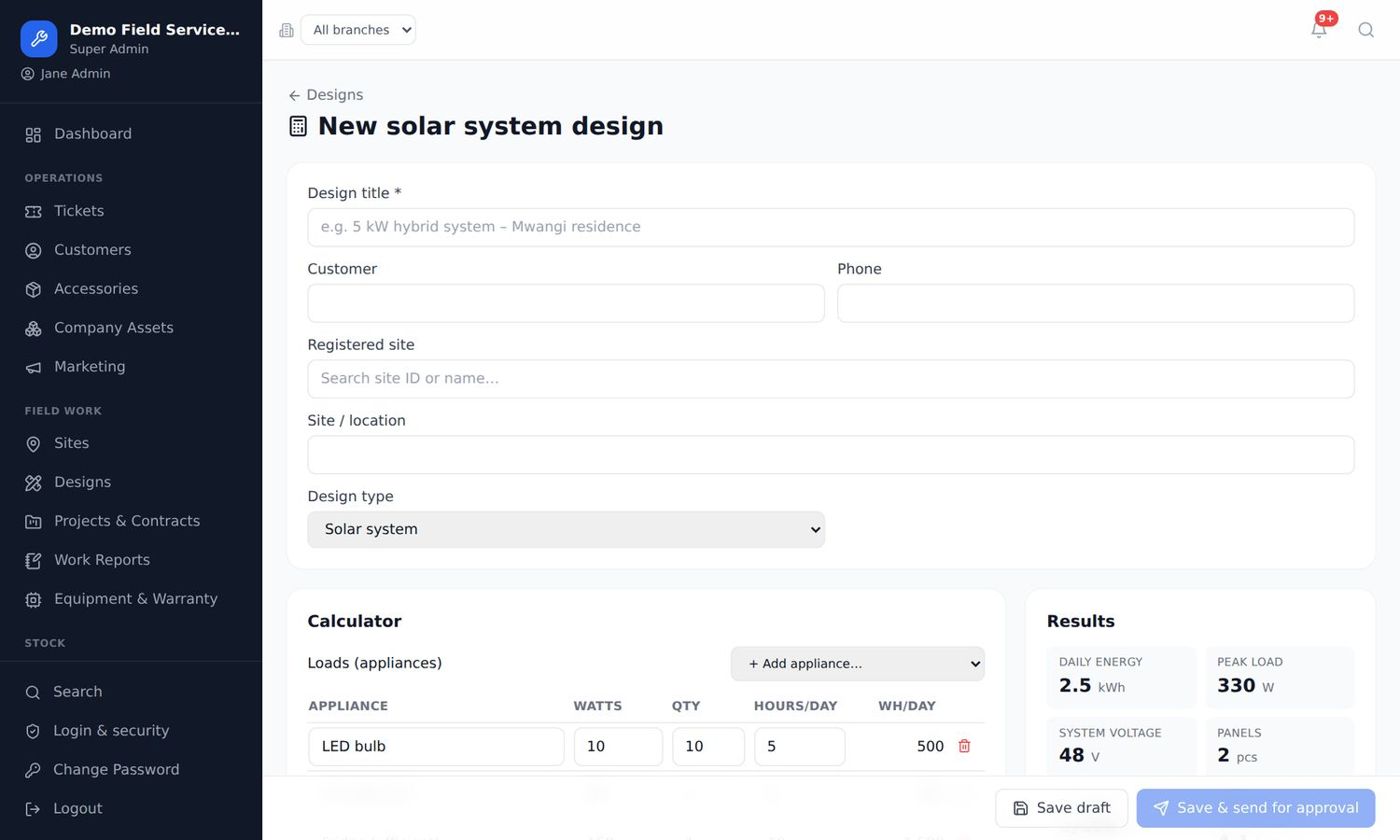Click the Marketing megaphone icon
The width and height of the screenshot is (1400, 840).
[x=33, y=368]
